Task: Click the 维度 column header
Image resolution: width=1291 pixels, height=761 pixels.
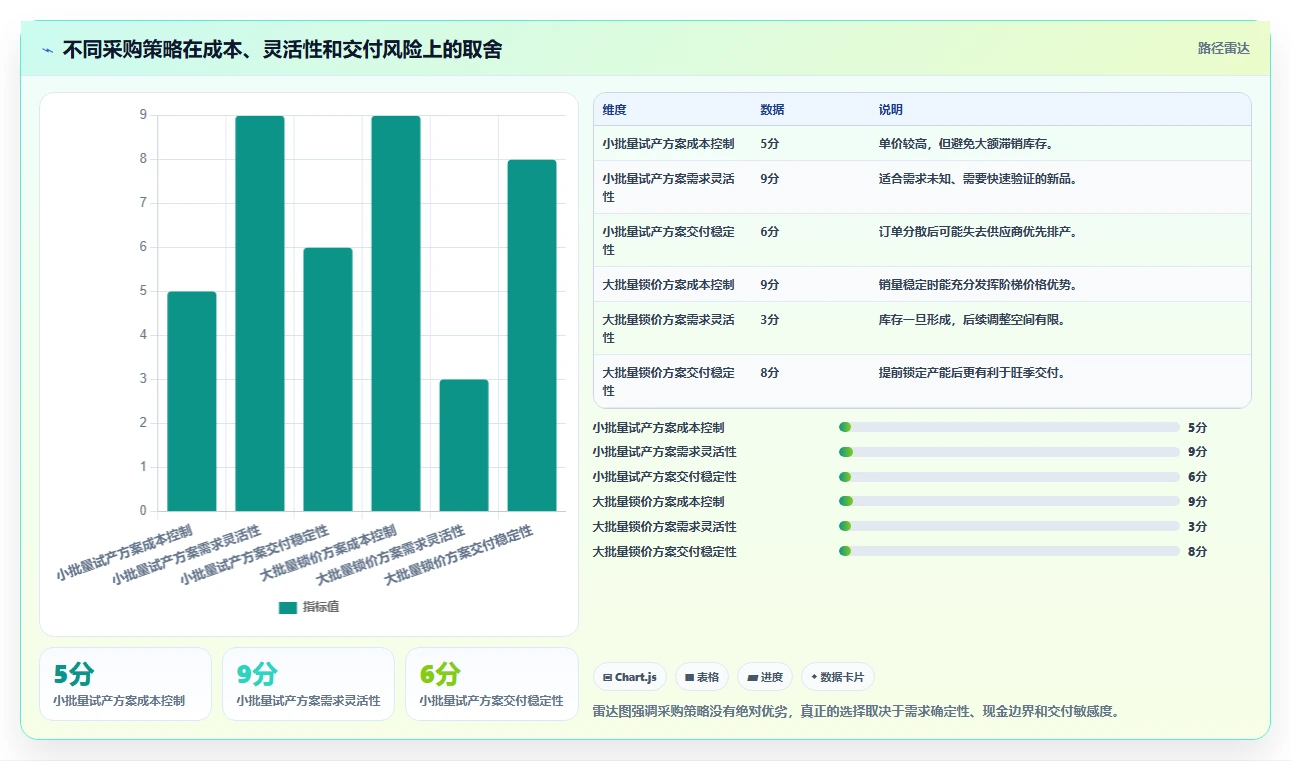Action: pos(614,110)
